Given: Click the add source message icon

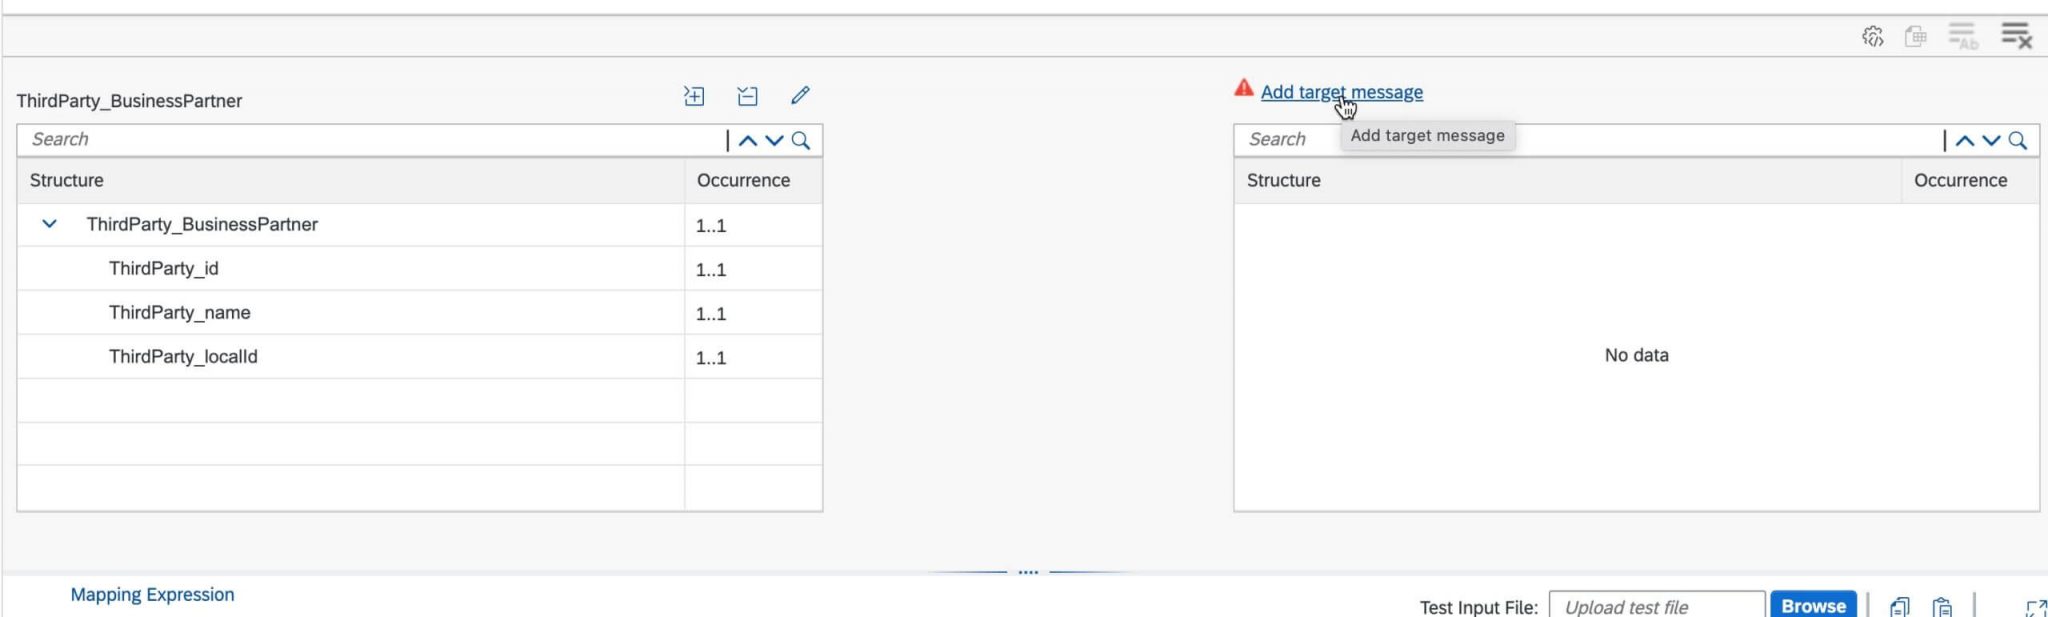Looking at the screenshot, I should pos(694,96).
